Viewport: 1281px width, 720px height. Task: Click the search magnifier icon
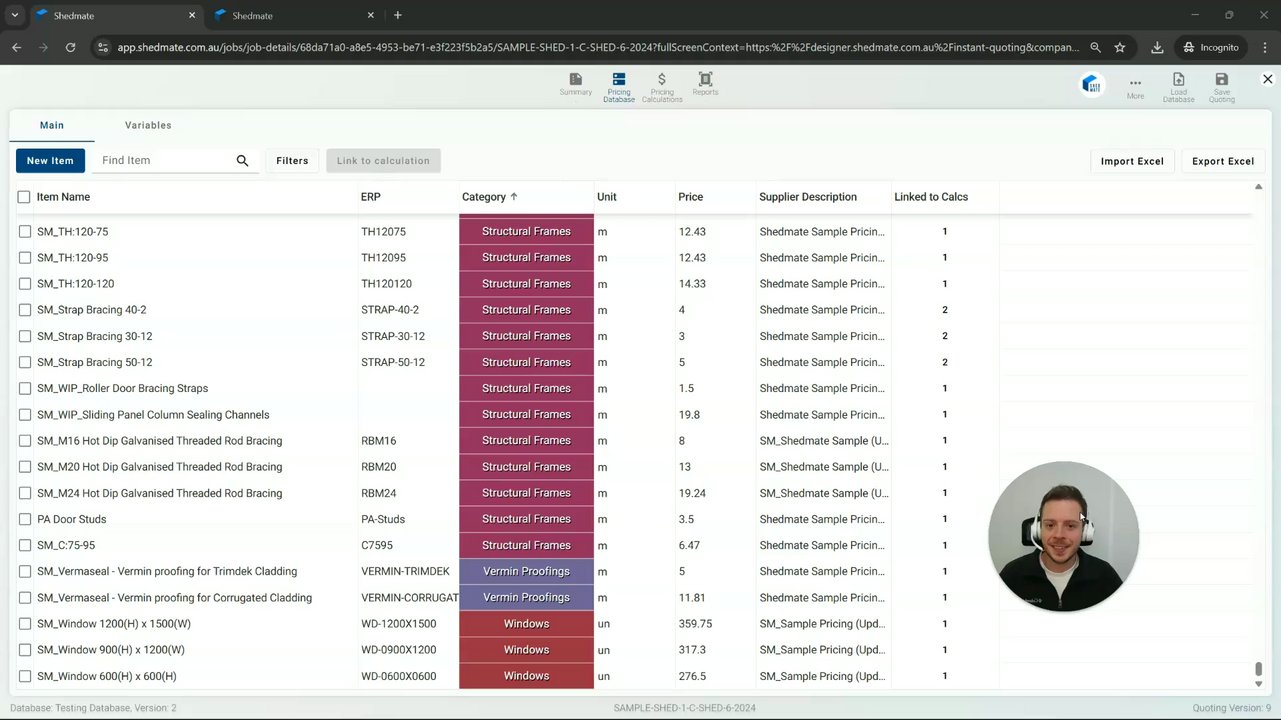click(242, 160)
